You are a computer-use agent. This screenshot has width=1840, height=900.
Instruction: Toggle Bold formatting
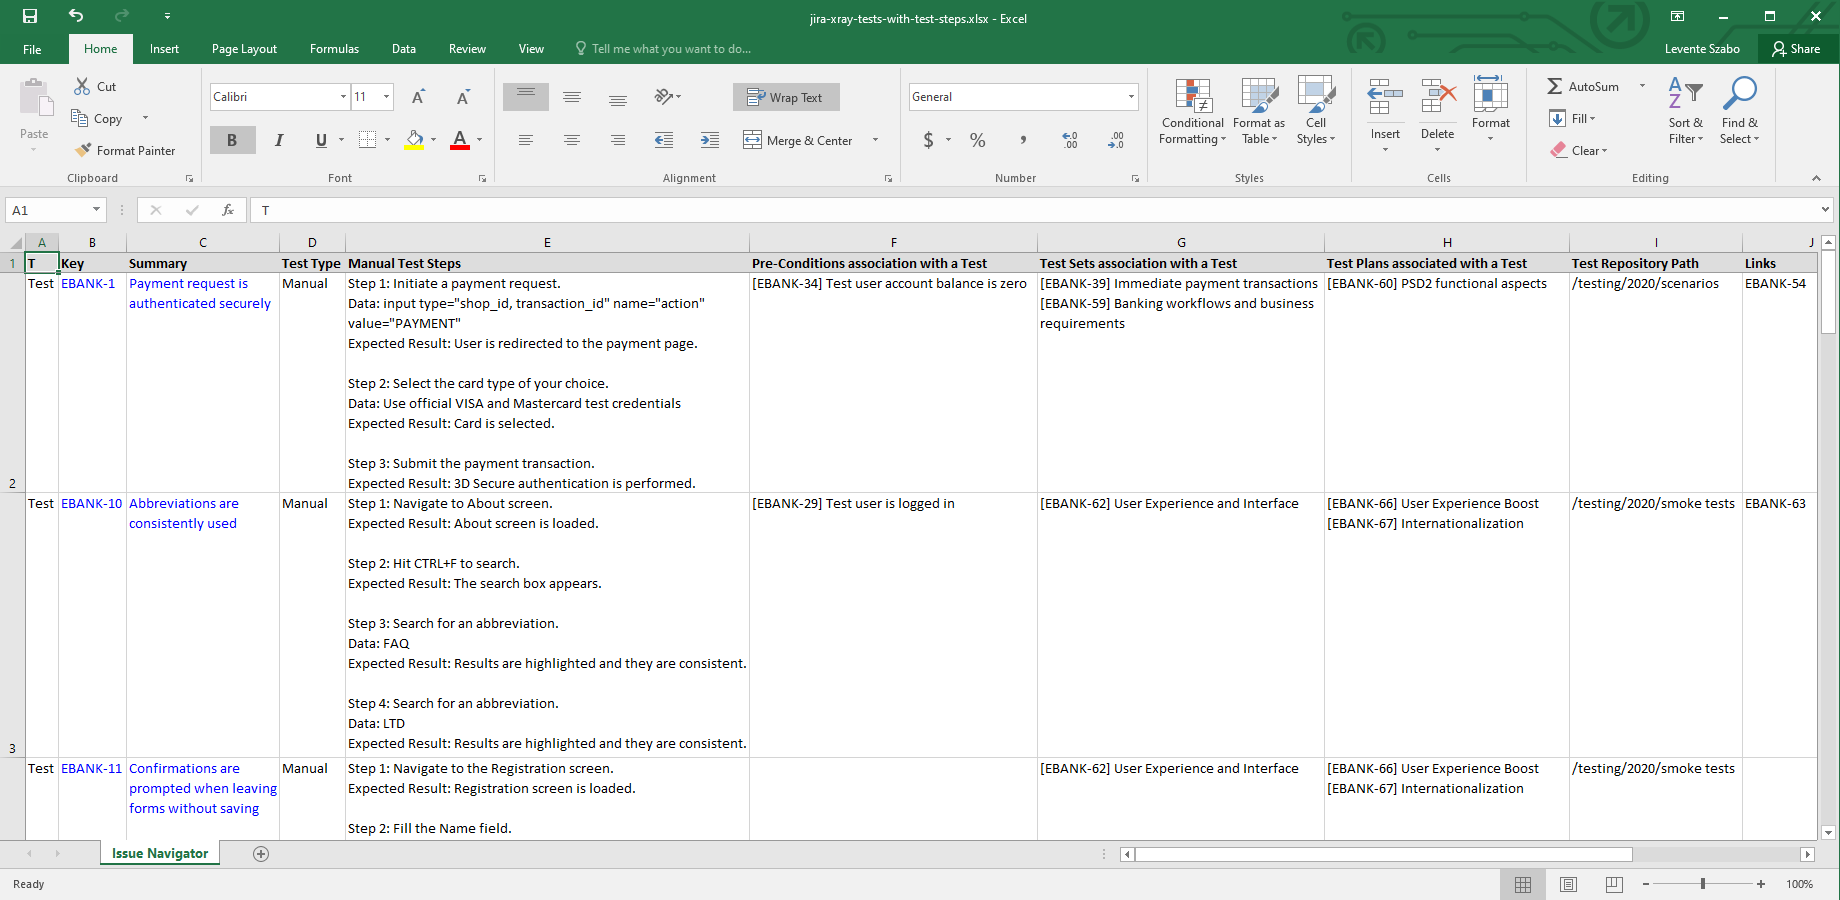tap(232, 141)
